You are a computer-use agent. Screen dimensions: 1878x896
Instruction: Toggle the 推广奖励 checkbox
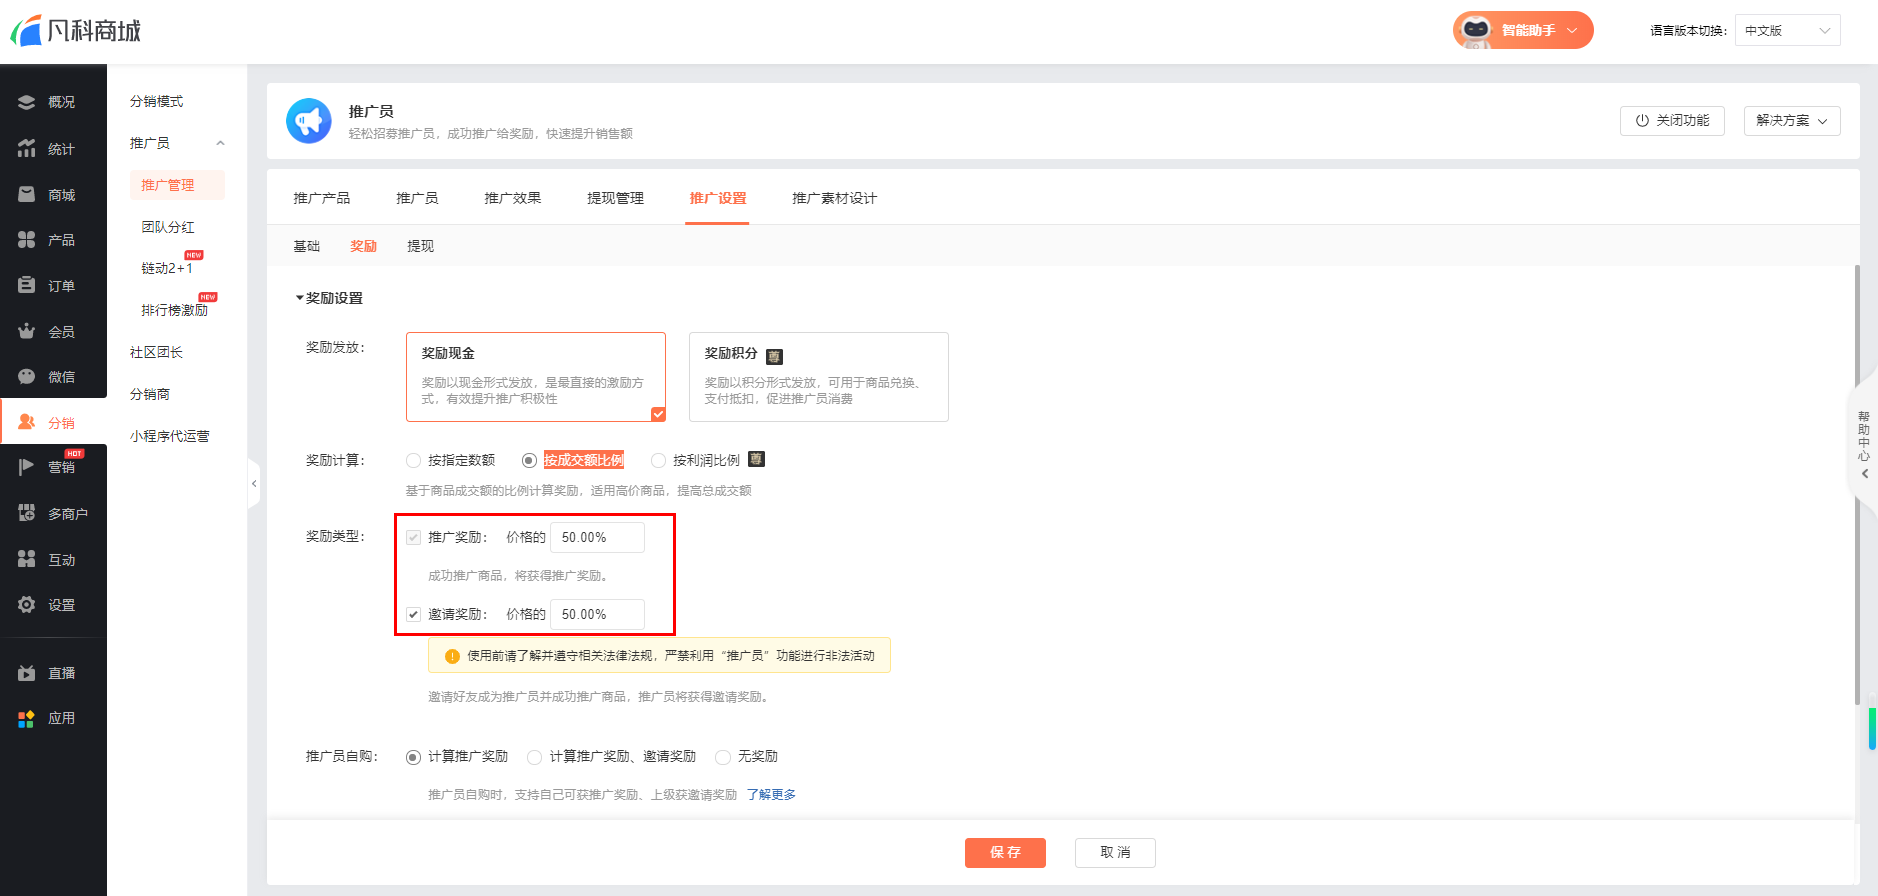413,537
